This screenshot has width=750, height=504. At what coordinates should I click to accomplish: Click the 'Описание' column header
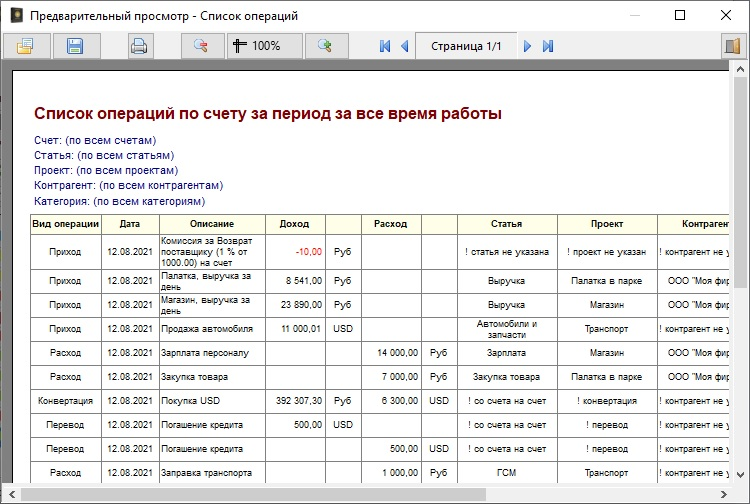click(212, 224)
